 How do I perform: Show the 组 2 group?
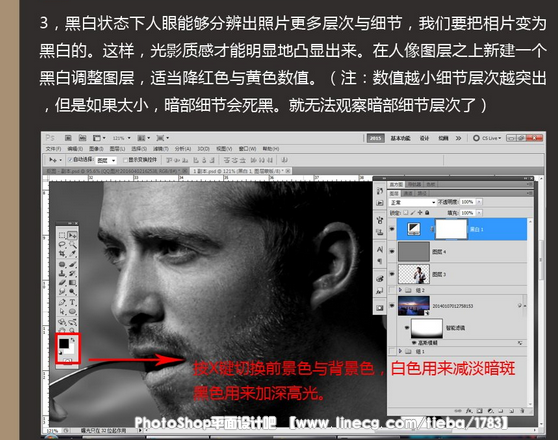392,290
